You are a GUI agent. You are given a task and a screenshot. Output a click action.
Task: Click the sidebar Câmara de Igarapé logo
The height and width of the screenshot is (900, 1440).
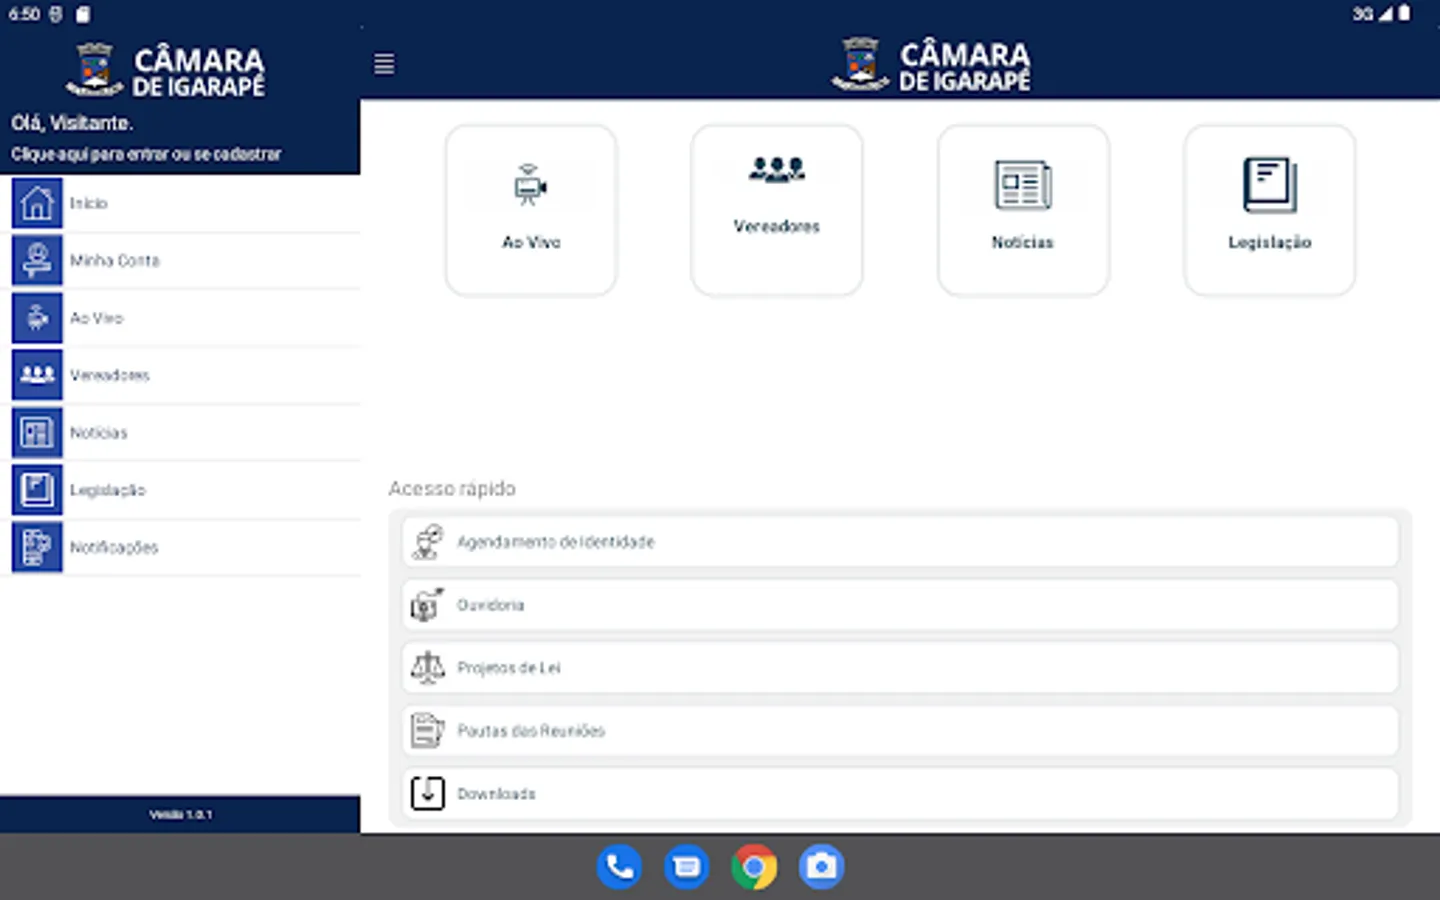(x=166, y=70)
